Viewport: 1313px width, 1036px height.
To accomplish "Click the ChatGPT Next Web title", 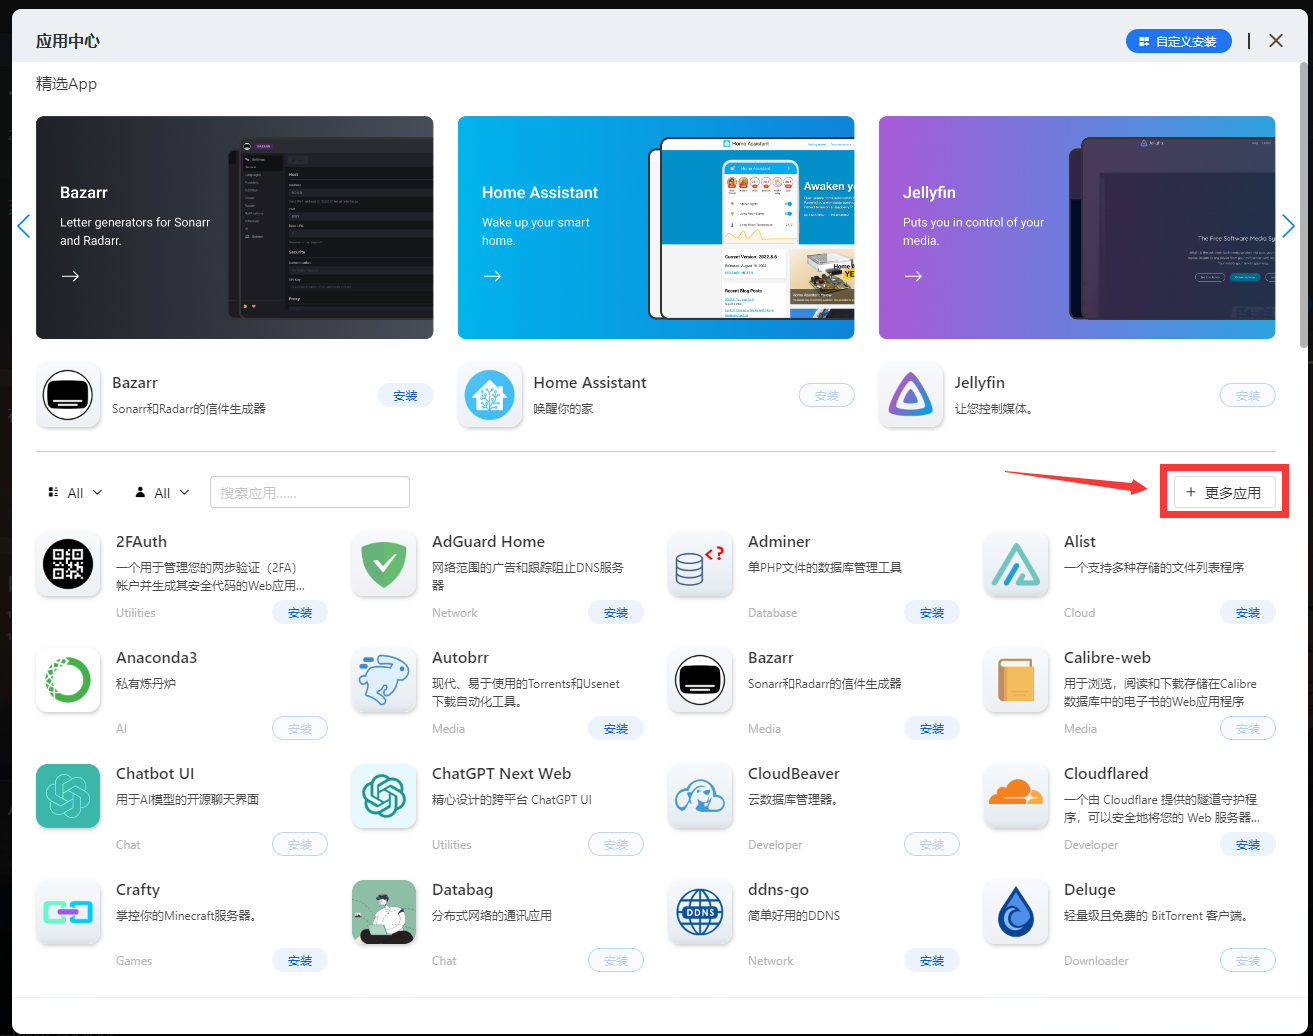I will click(501, 774).
